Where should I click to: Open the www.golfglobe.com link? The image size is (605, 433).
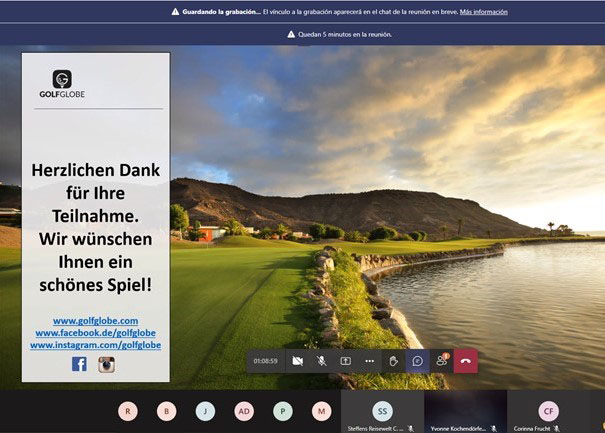coord(95,321)
